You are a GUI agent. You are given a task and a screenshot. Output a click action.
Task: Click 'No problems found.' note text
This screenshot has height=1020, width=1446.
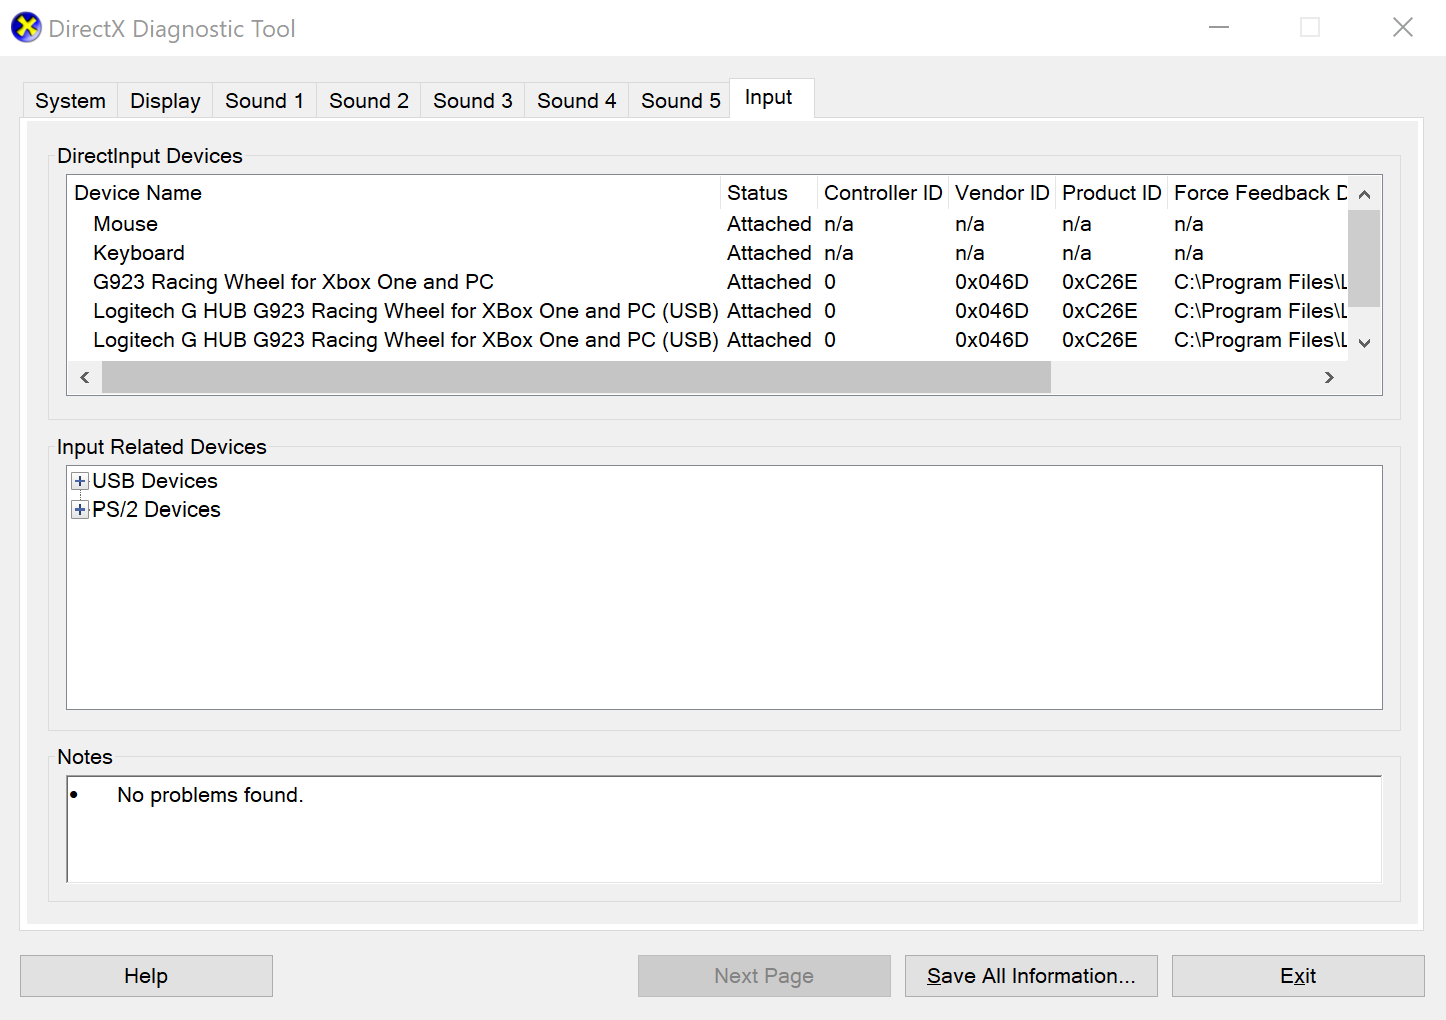[210, 795]
